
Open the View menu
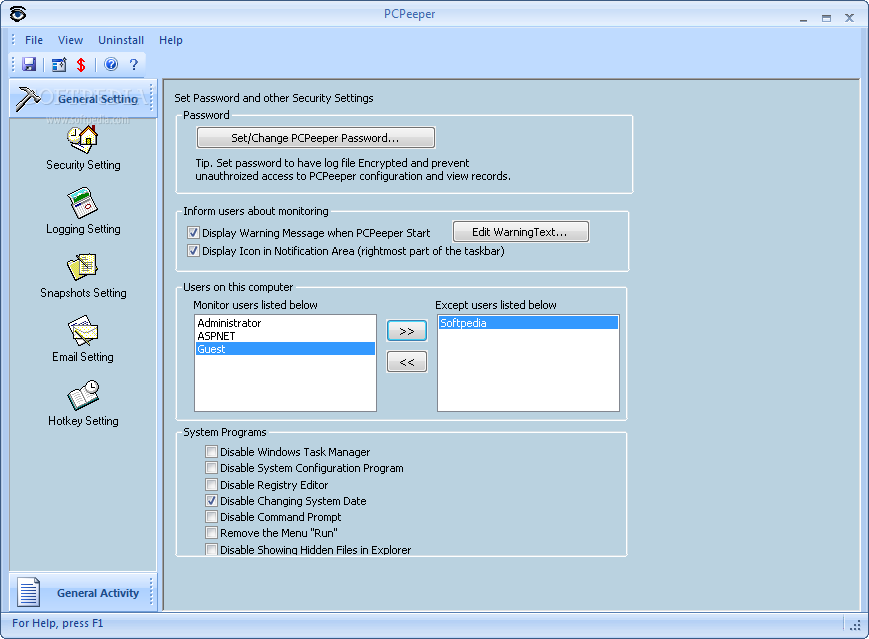point(70,40)
